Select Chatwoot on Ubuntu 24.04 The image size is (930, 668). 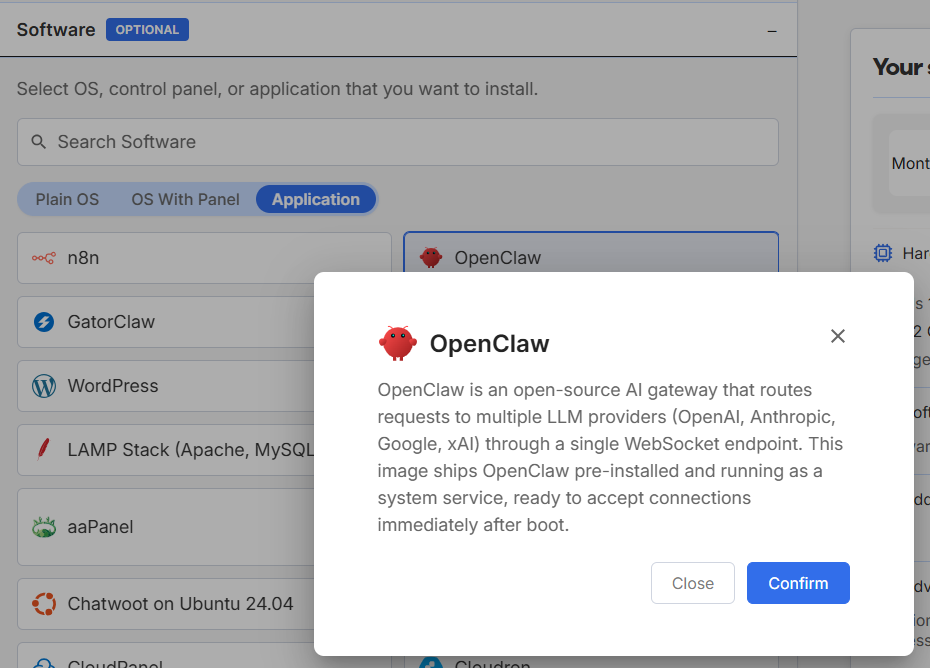pos(166,604)
